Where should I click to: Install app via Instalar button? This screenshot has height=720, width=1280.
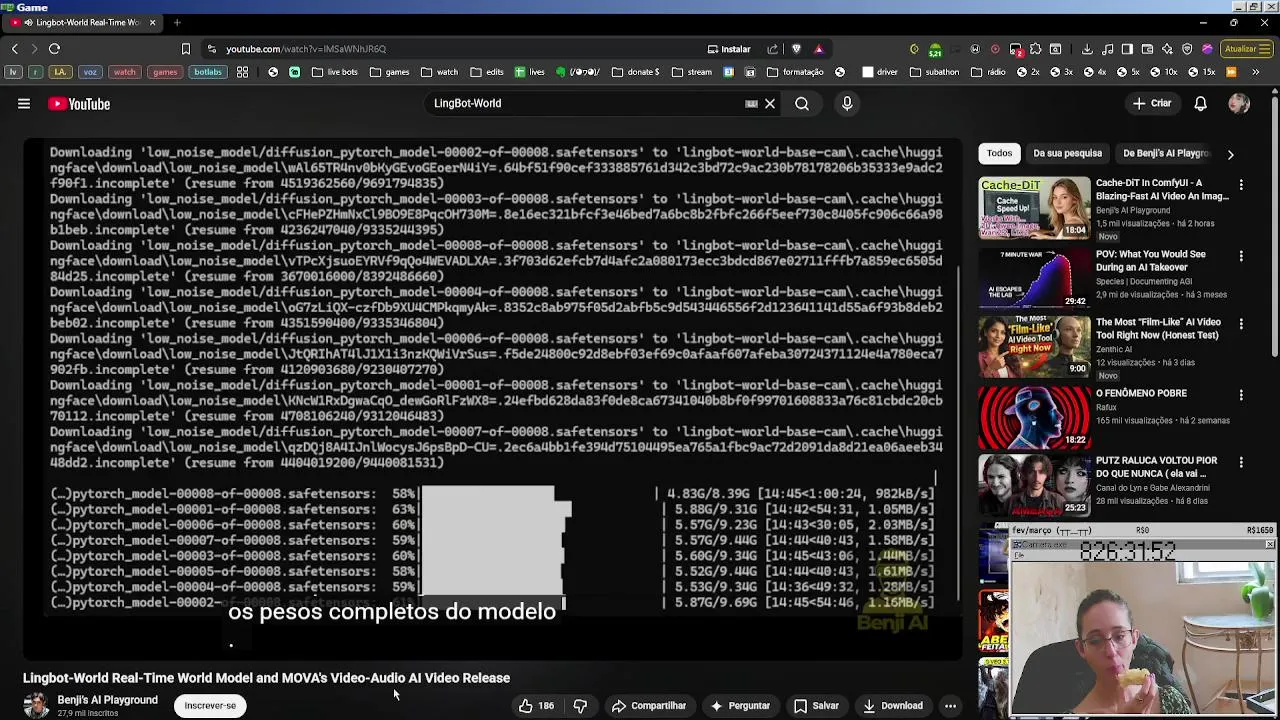pos(729,49)
